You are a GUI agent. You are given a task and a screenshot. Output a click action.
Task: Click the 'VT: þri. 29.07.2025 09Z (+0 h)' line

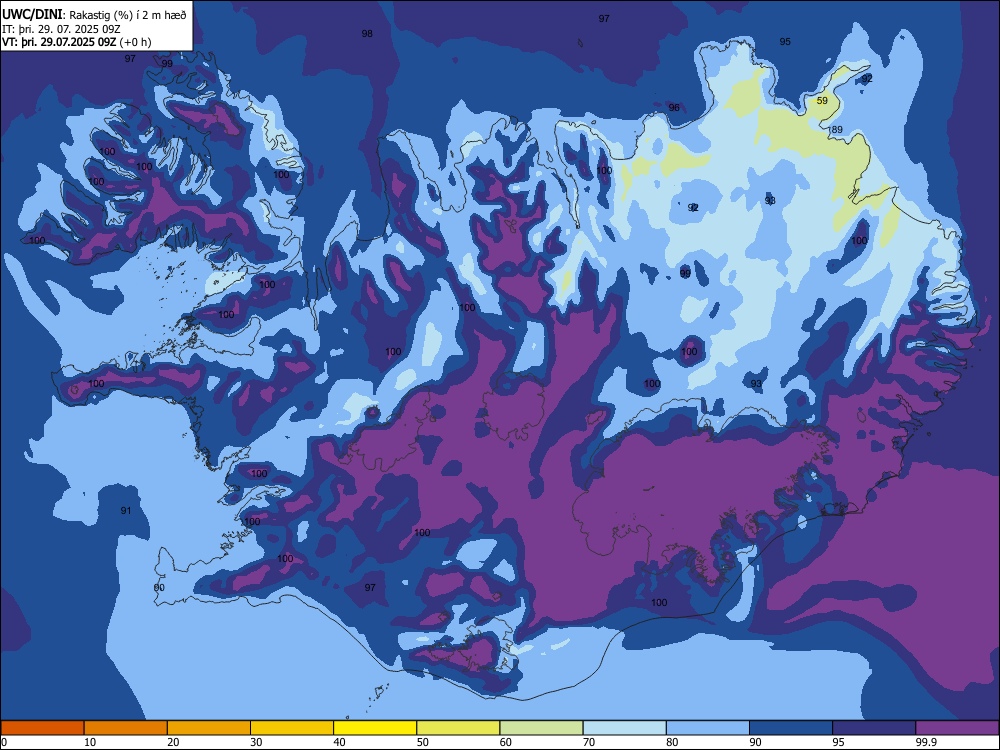tap(77, 42)
